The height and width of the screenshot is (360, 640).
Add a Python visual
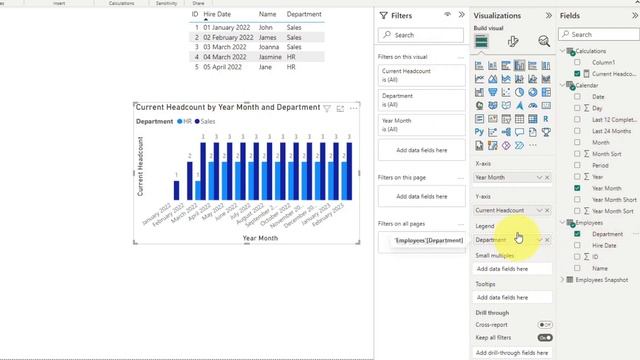click(x=479, y=132)
